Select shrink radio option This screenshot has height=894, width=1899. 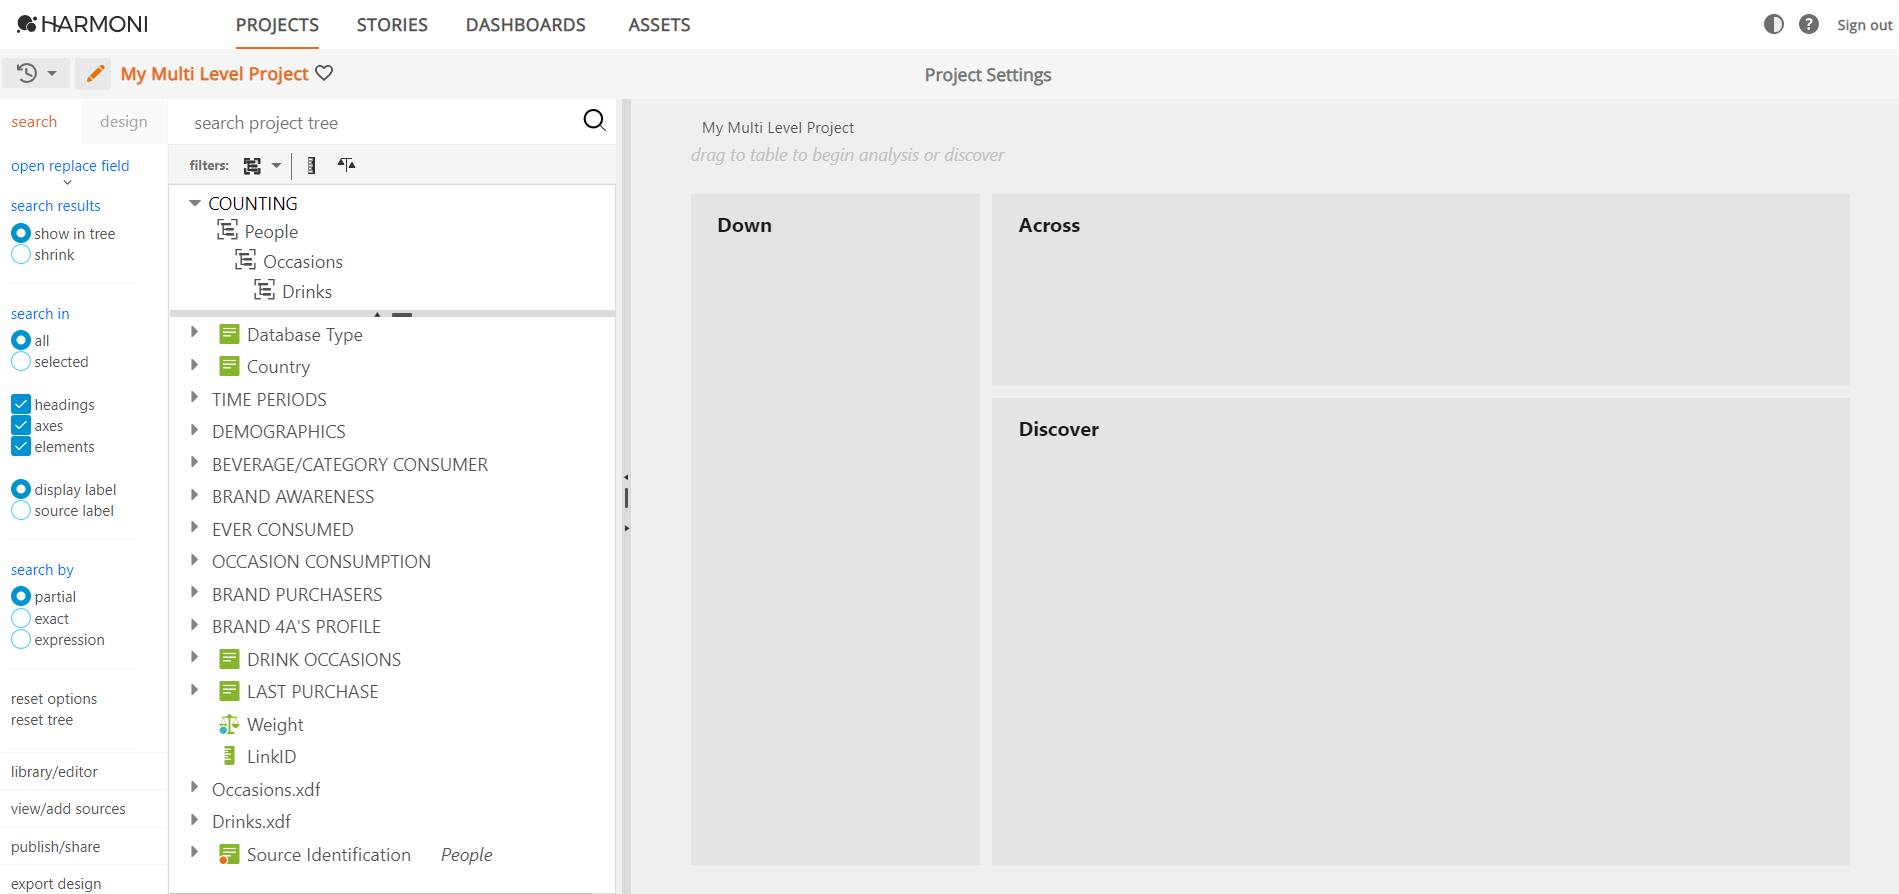21,254
